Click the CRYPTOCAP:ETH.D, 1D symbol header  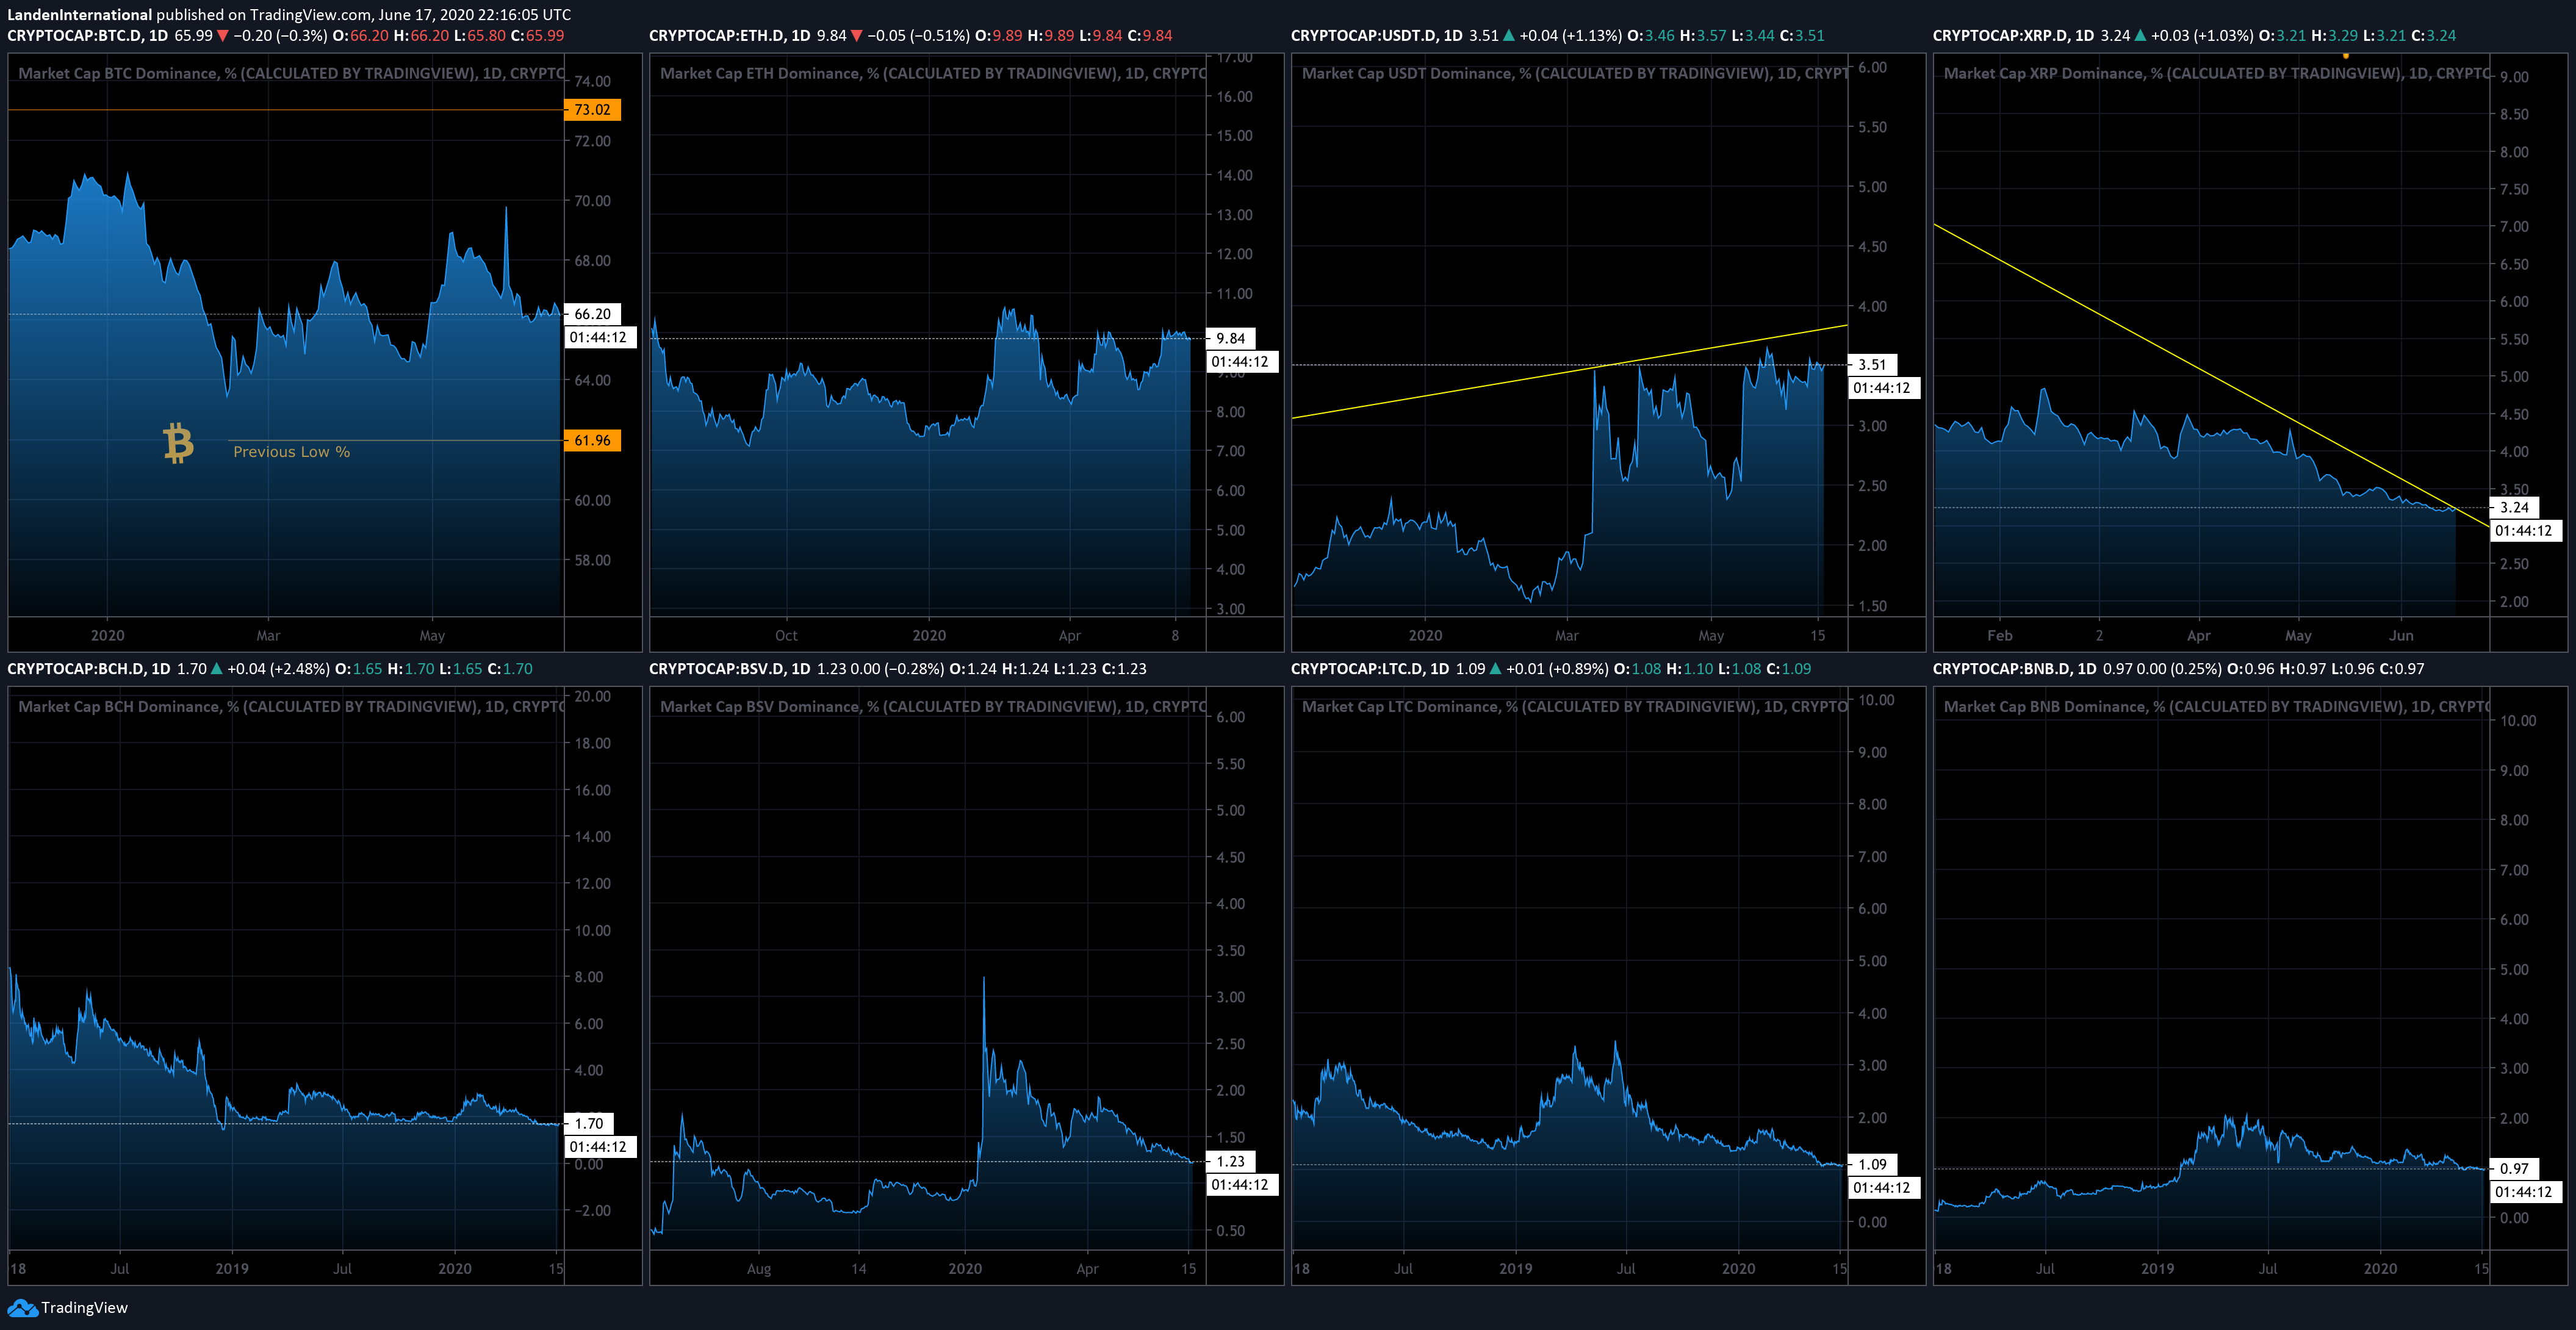(730, 36)
